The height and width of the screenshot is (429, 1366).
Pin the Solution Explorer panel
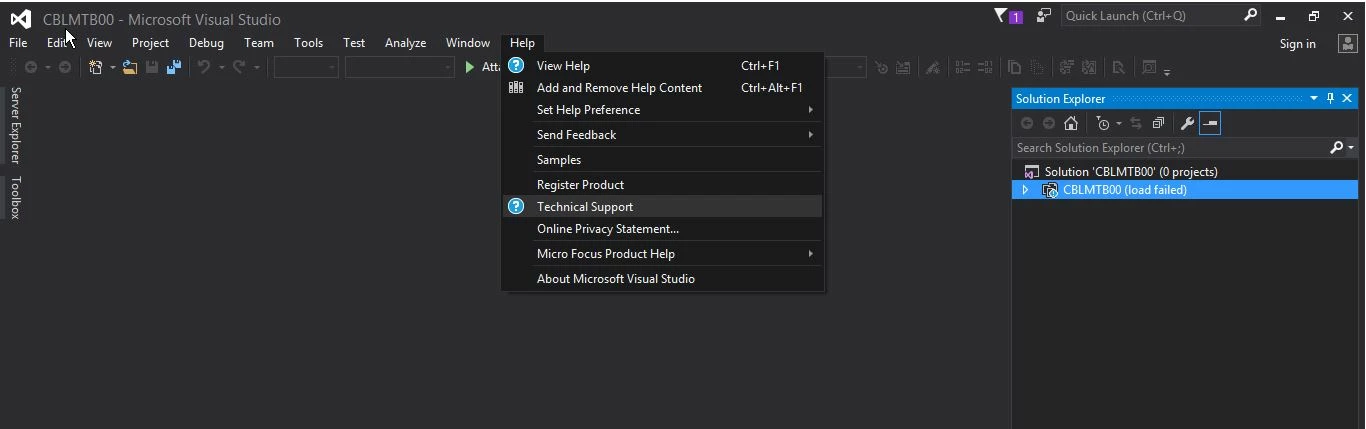[1330, 98]
